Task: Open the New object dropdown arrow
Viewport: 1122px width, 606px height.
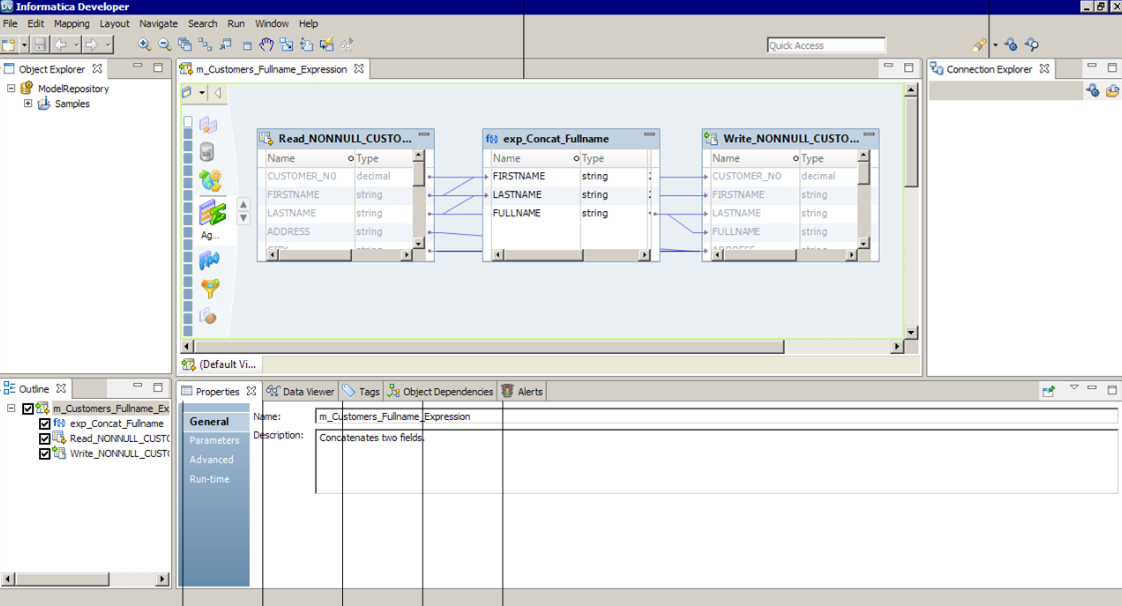Action: [x=24, y=44]
